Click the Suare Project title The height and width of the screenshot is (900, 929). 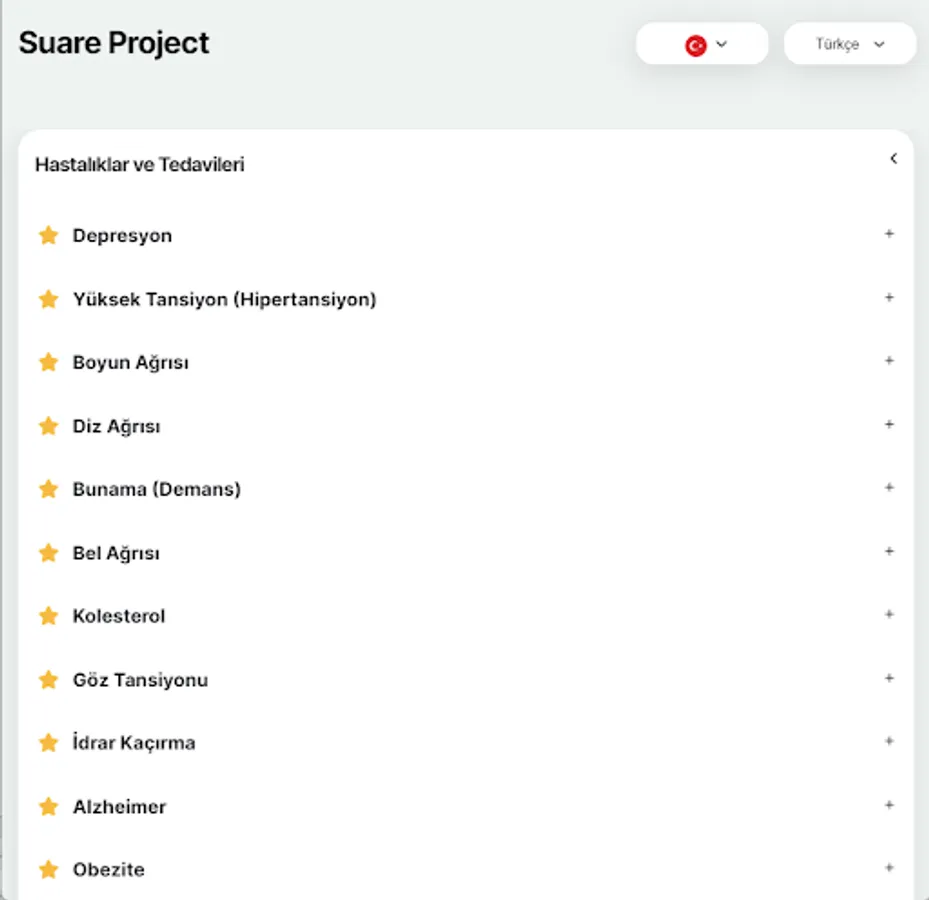[112, 43]
